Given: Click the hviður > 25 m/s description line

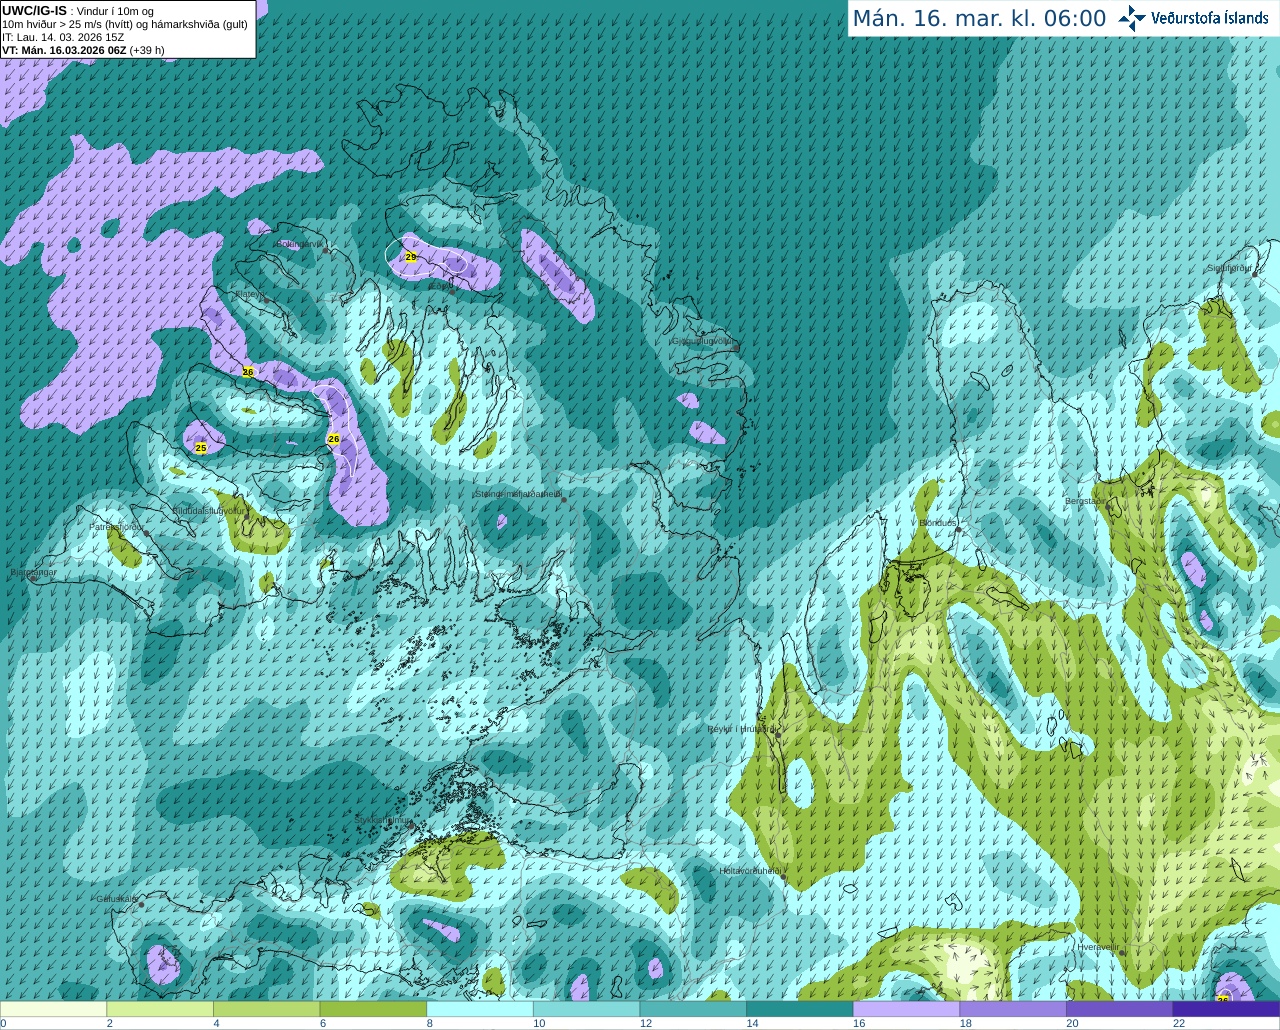Looking at the screenshot, I should tap(125, 24).
